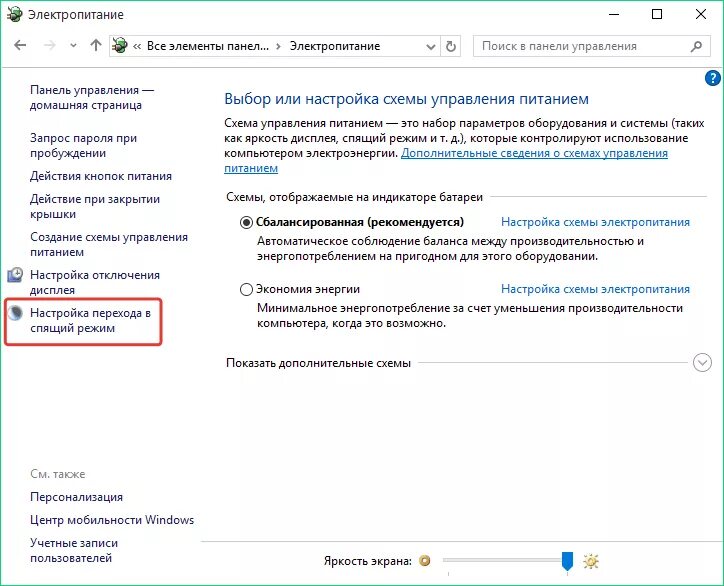The height and width of the screenshot is (586, 724).
Task: Click the power options icon in the address bar
Action: click(x=120, y=46)
